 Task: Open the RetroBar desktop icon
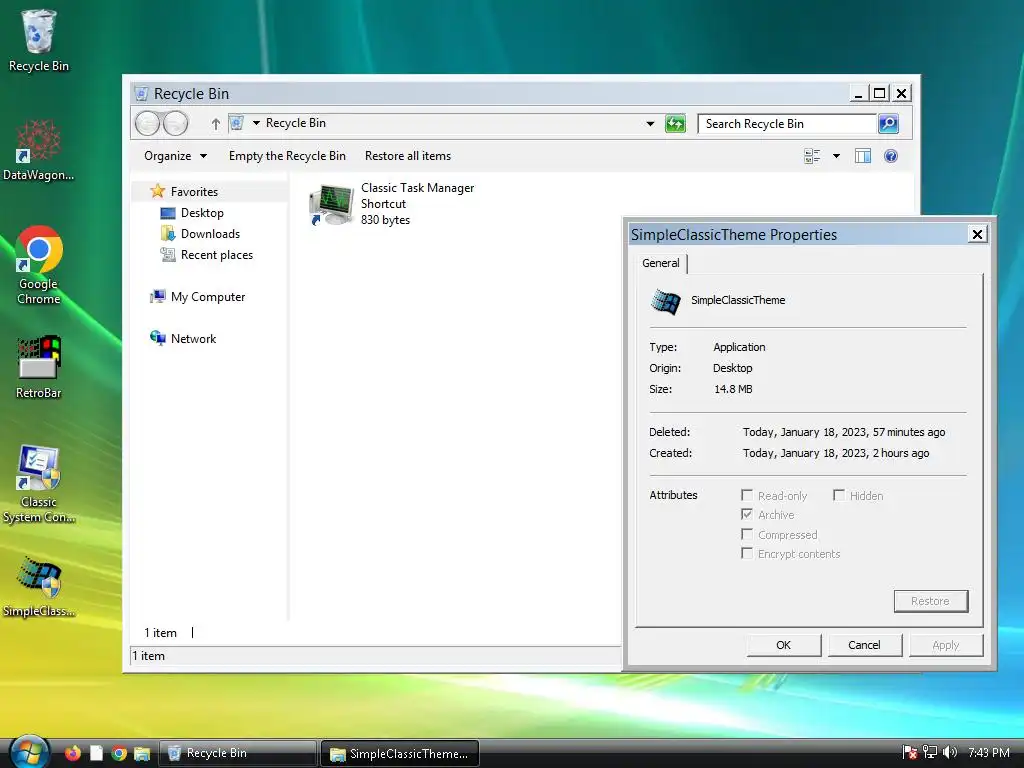tap(38, 367)
